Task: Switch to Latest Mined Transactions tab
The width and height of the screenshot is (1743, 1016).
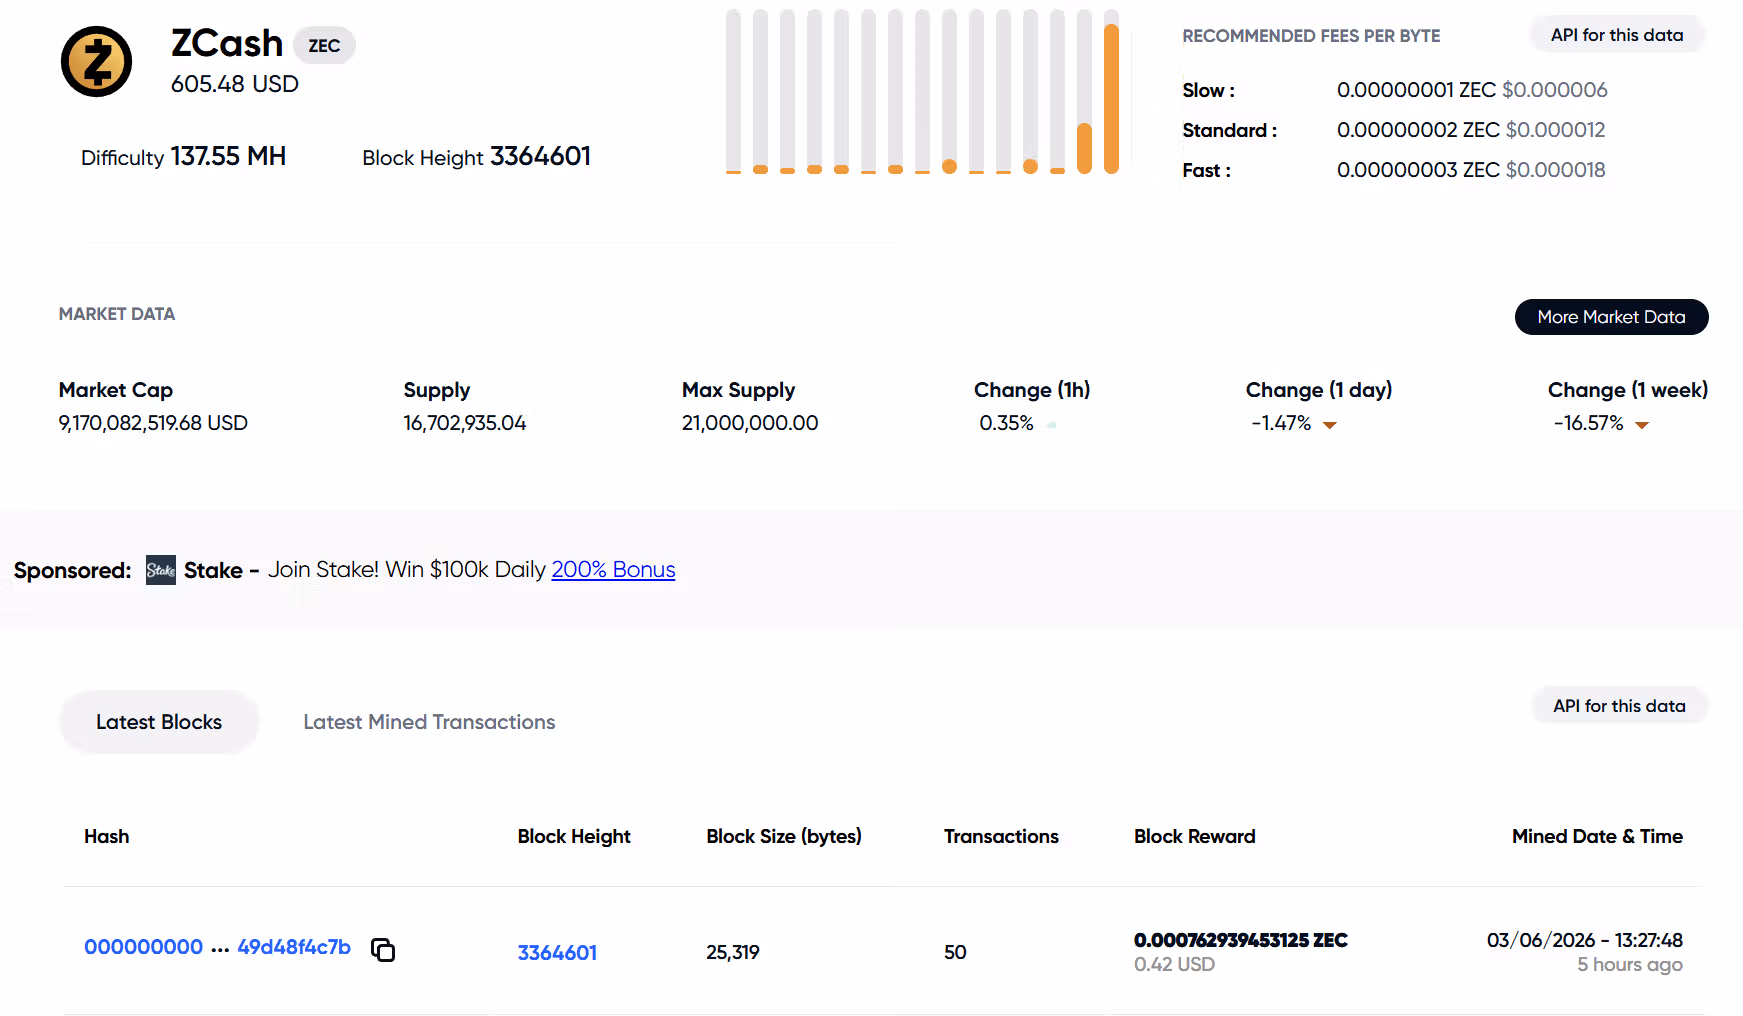Action: [x=429, y=722]
